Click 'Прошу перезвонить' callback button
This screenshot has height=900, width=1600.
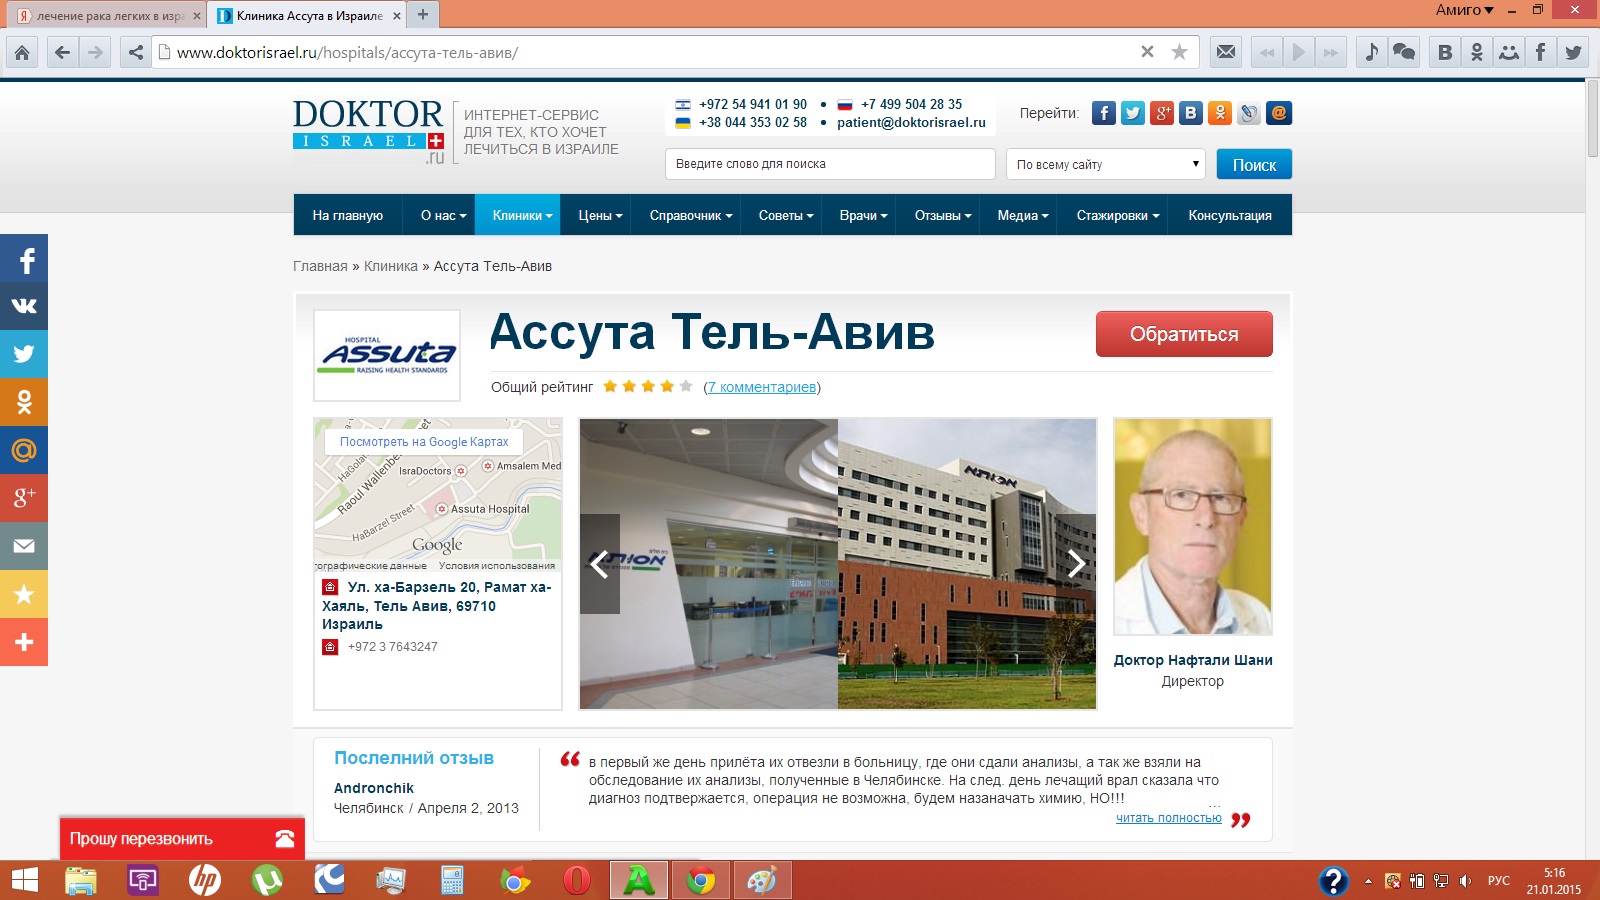tap(182, 838)
